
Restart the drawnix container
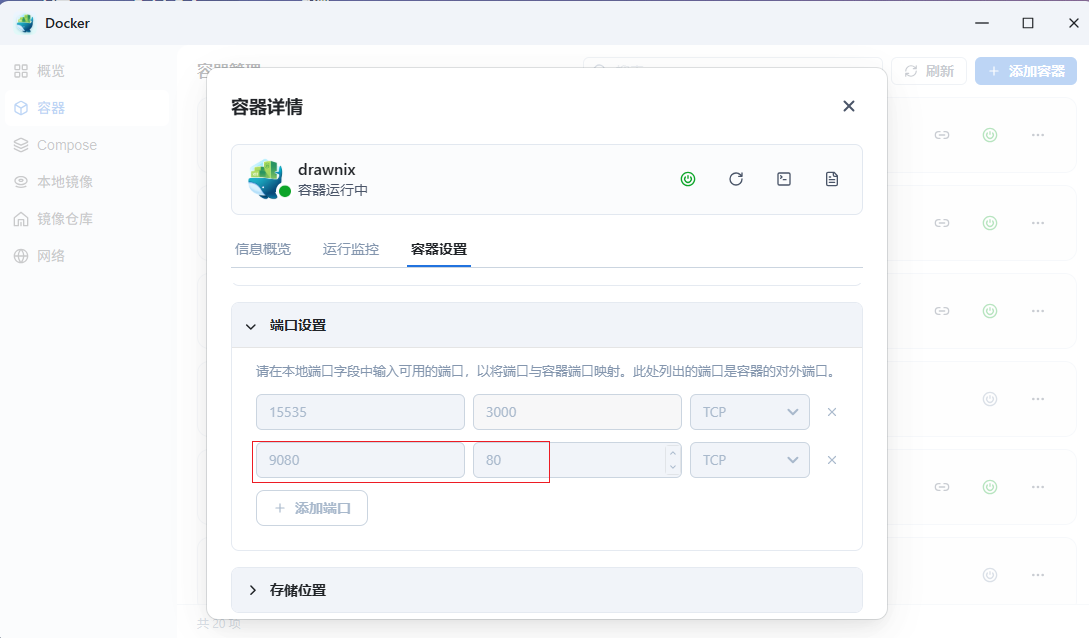(x=736, y=179)
